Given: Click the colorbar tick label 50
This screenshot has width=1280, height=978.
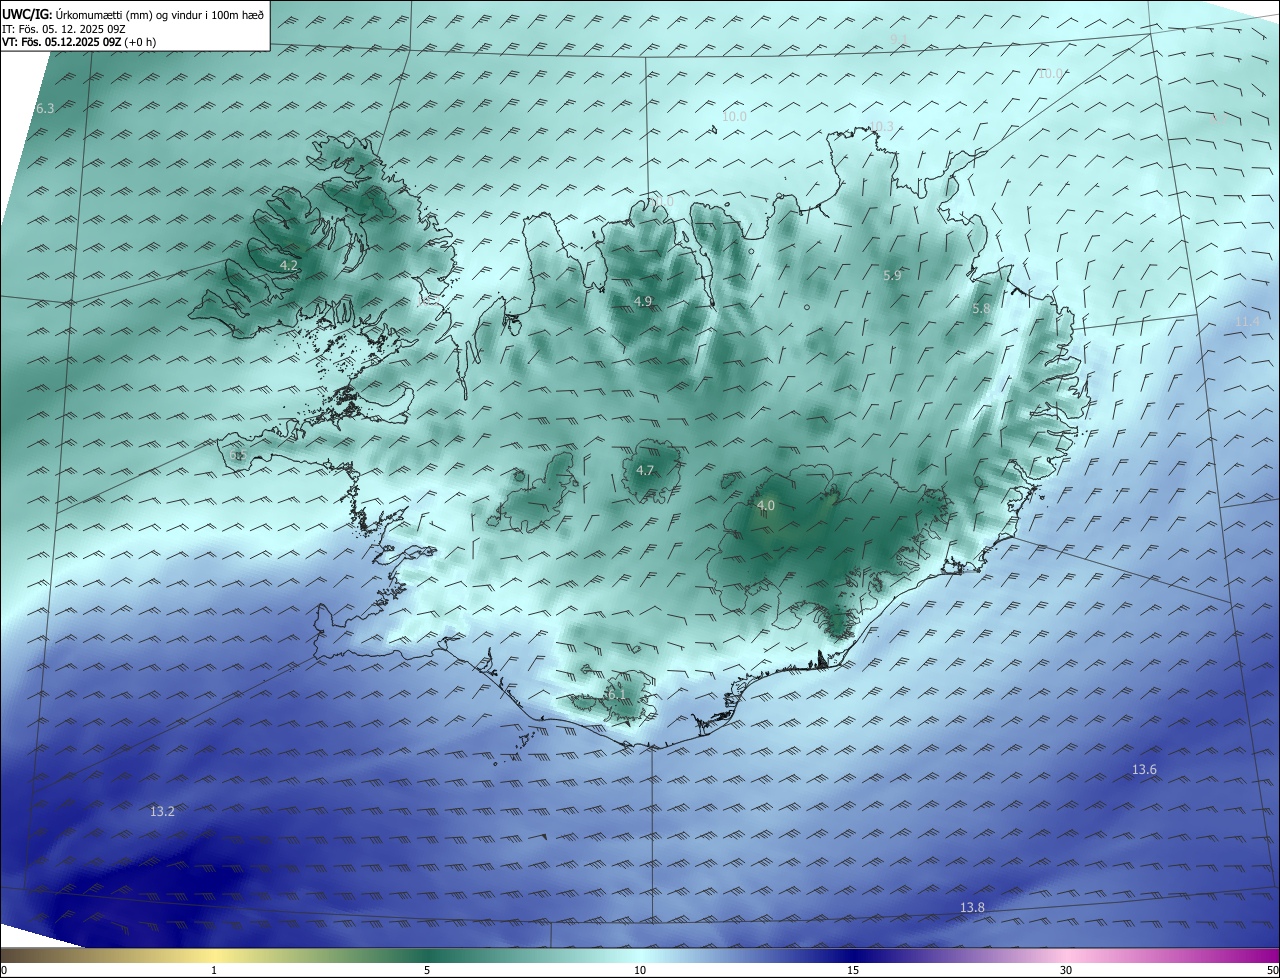Looking at the screenshot, I should [x=1272, y=970].
